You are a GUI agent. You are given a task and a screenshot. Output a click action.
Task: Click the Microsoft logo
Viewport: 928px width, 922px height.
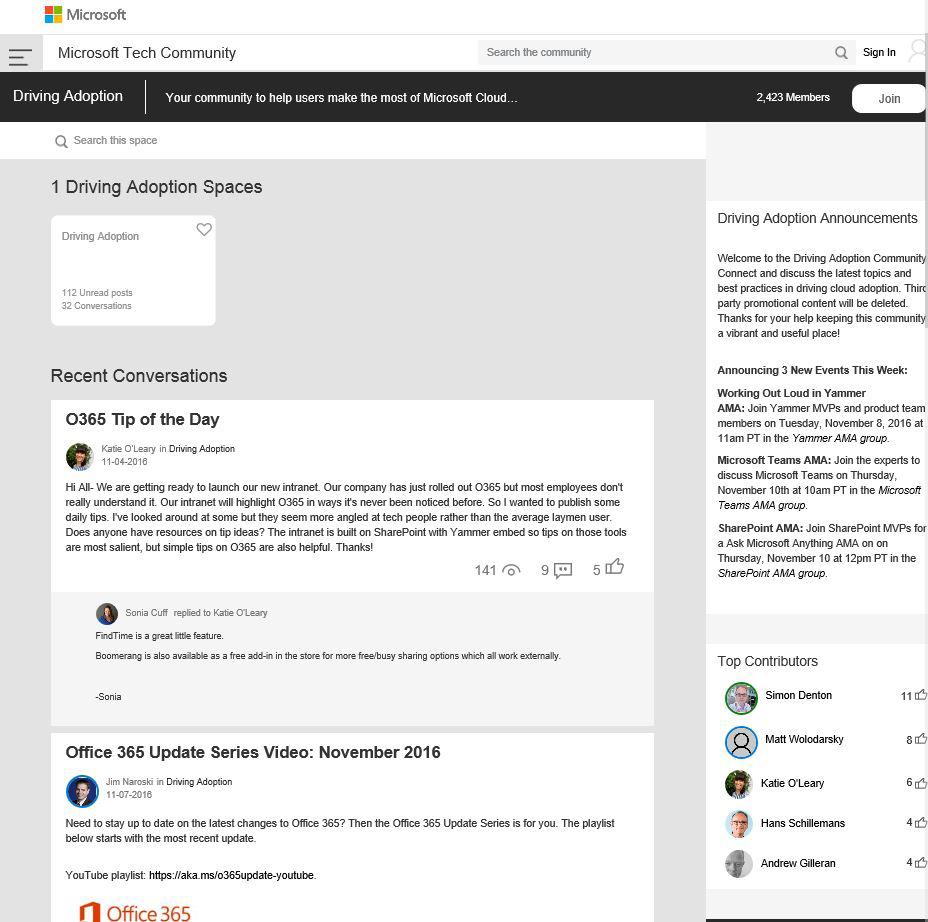coord(85,15)
